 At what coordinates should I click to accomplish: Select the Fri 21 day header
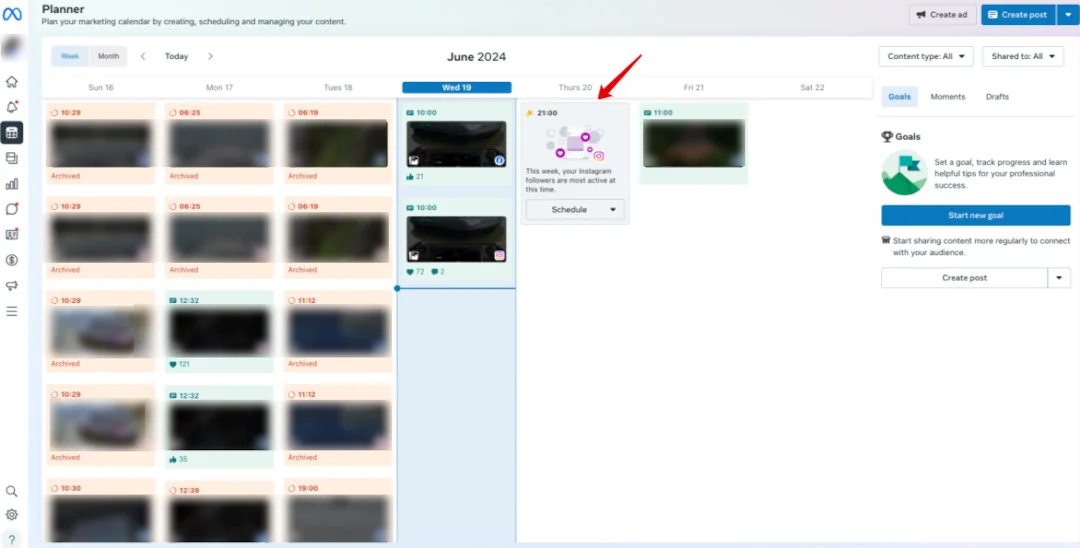(694, 87)
